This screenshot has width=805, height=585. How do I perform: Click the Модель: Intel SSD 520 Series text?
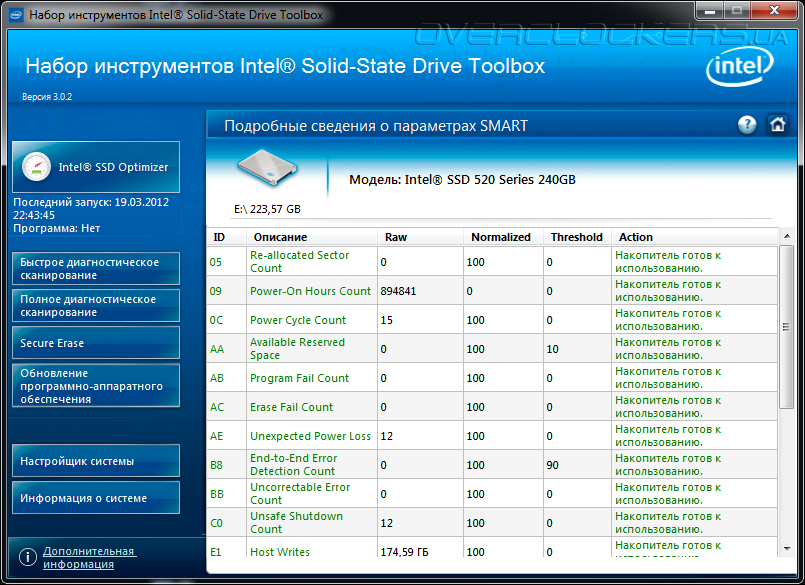tap(462, 179)
